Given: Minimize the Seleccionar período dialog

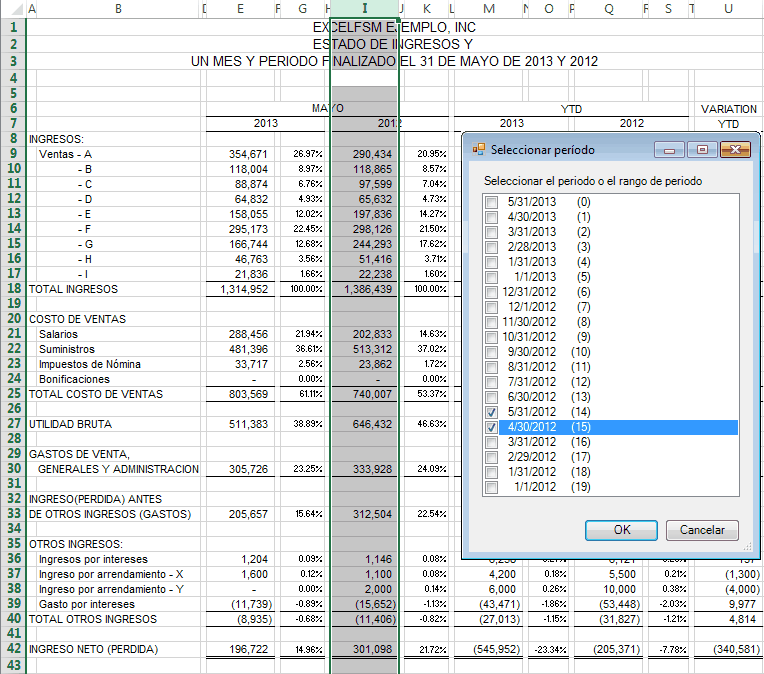Looking at the screenshot, I should click(x=667, y=150).
